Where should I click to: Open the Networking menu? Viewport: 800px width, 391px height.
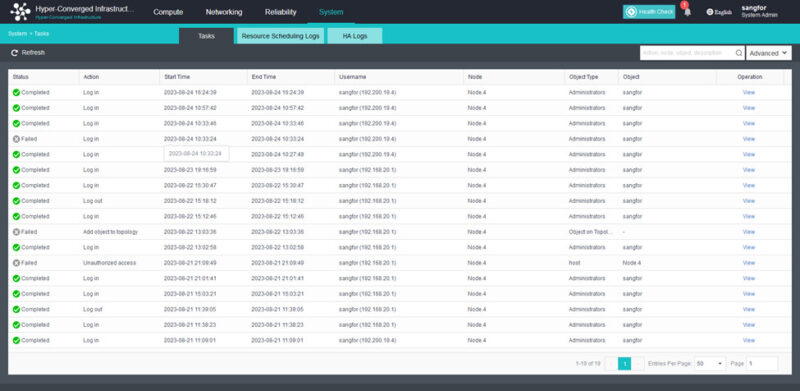point(224,12)
